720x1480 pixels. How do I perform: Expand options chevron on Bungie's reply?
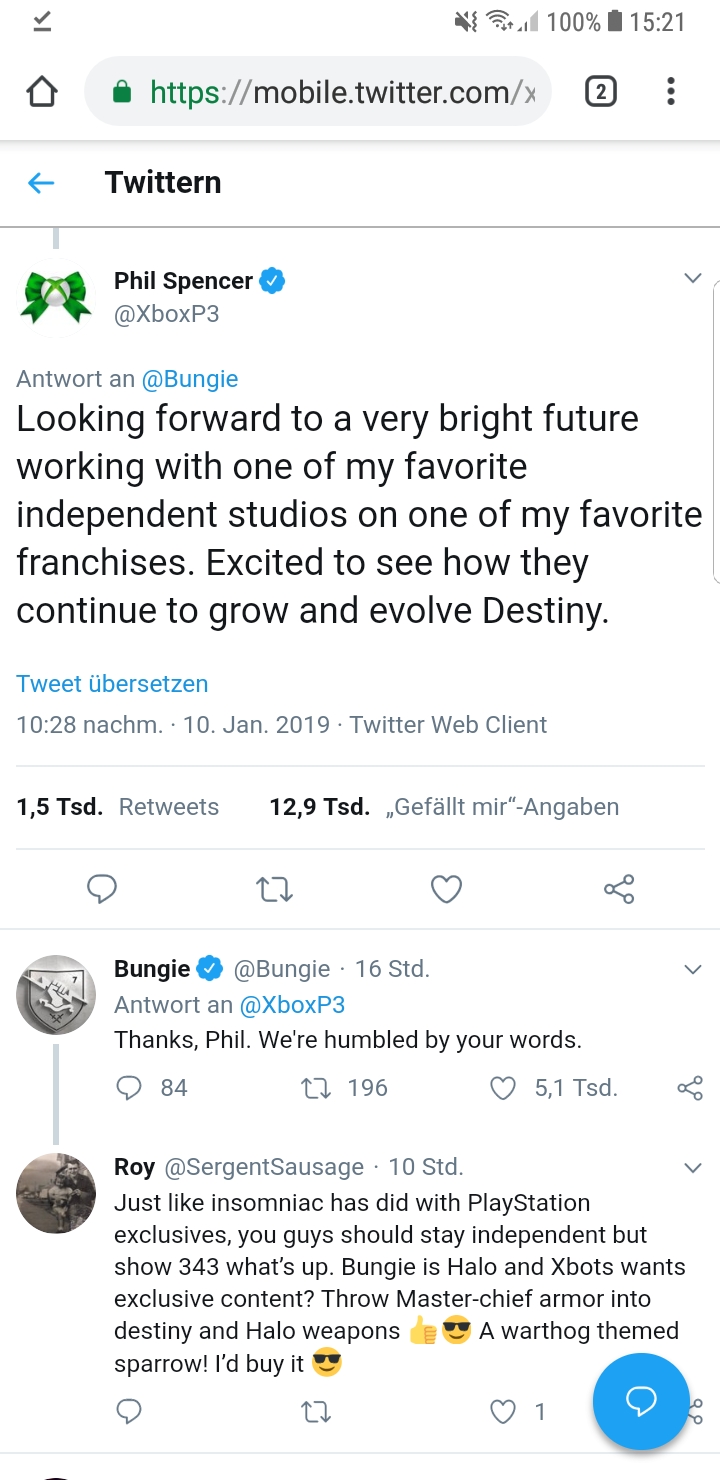point(692,969)
